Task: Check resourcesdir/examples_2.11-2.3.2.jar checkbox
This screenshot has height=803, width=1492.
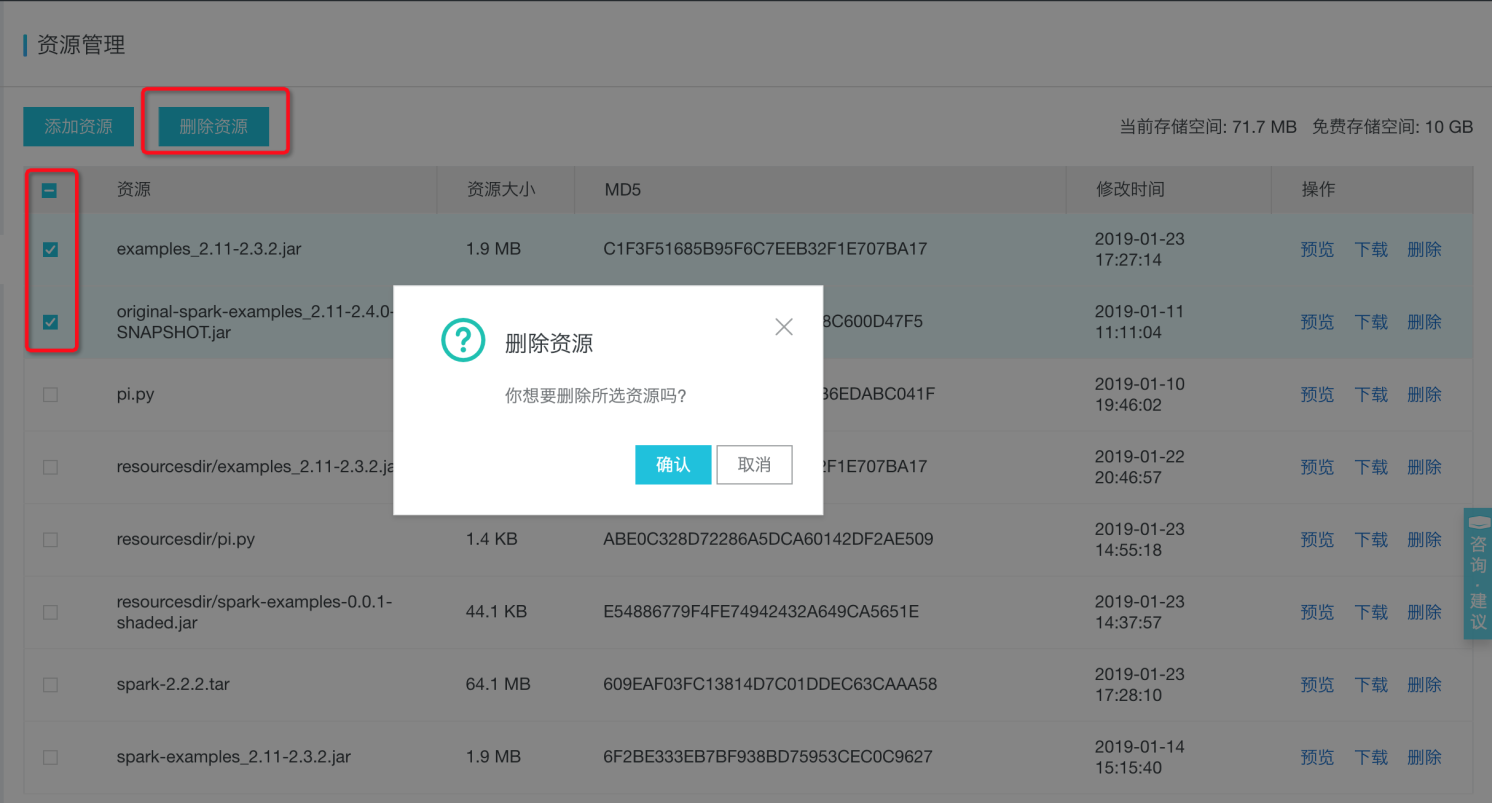Action: coord(50,467)
